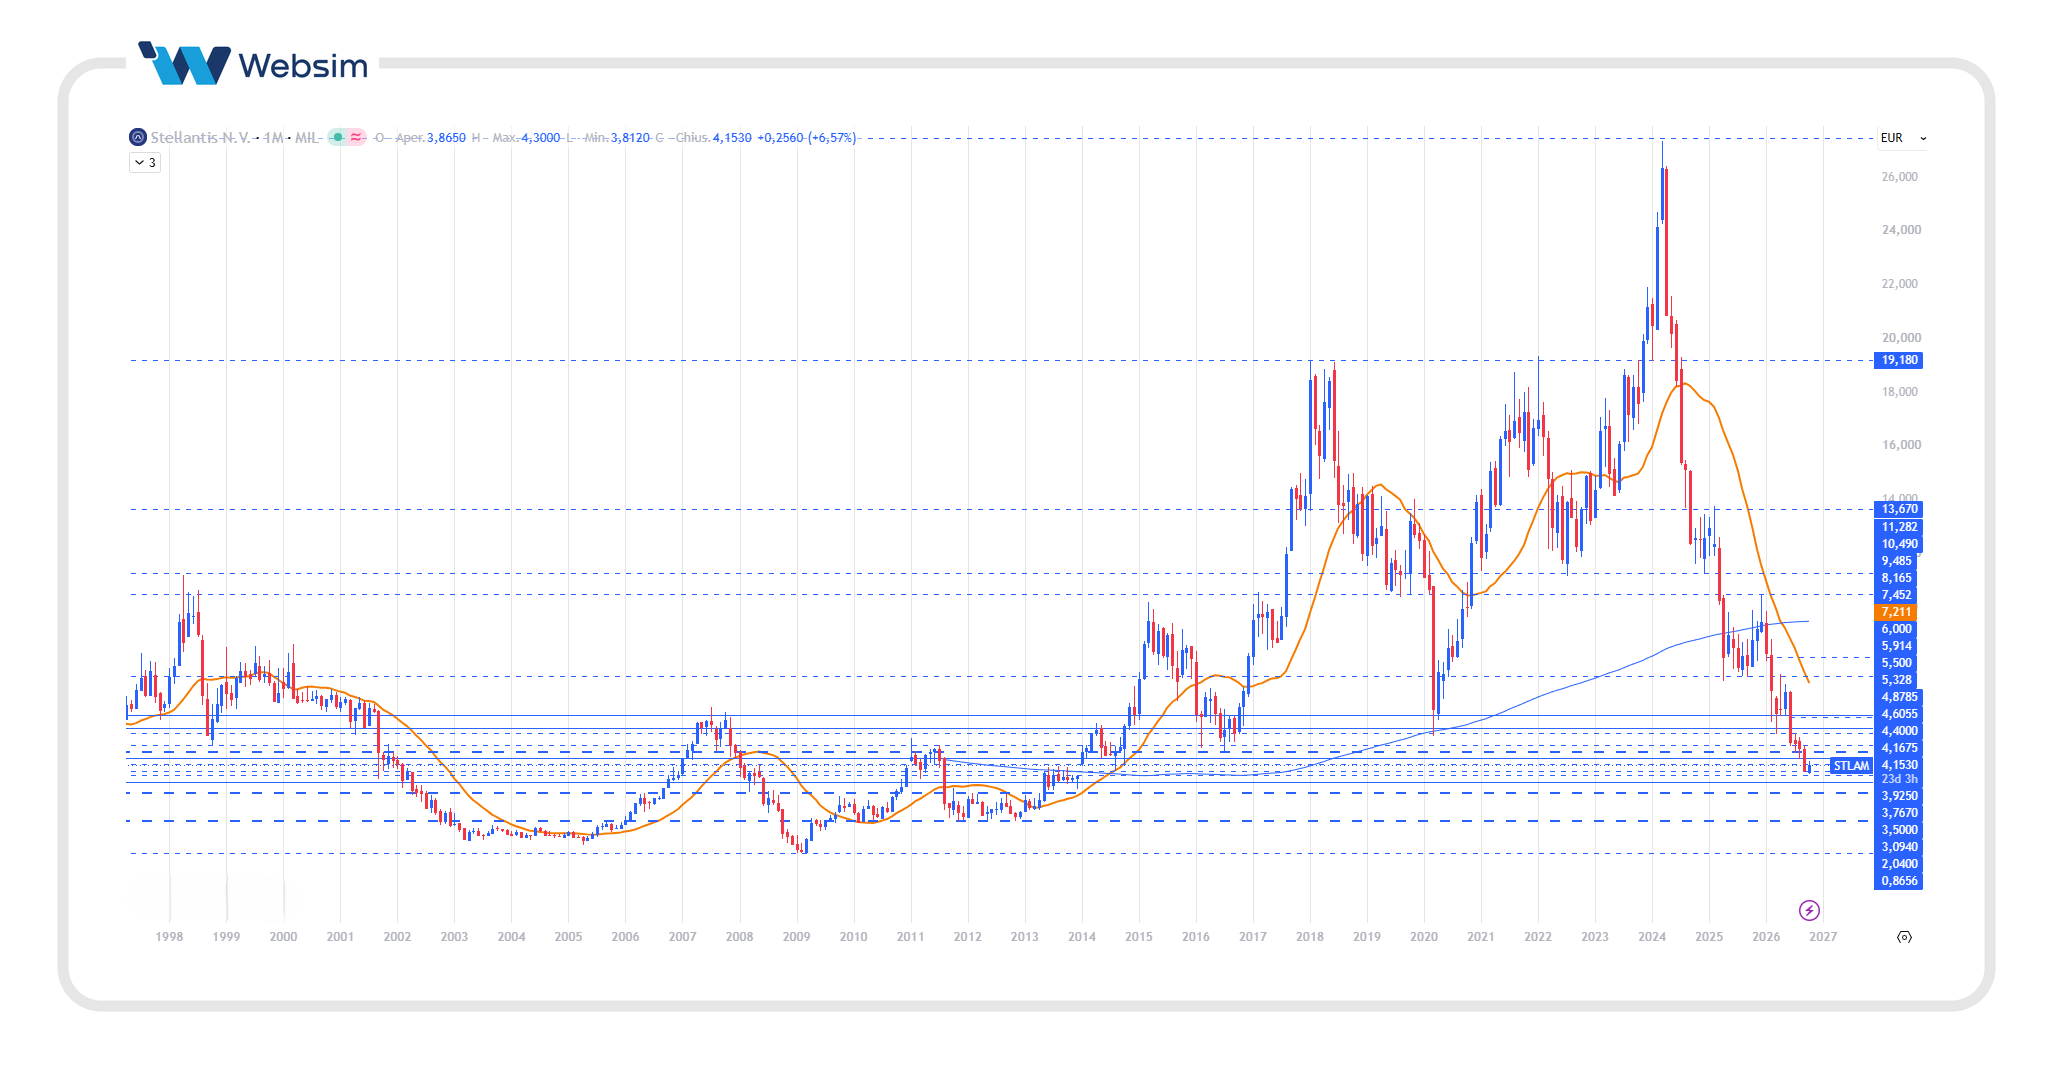Image resolution: width=2053 pixels, height=1069 pixels.
Task: Click the 26,000 price axis tick
Action: point(1900,177)
